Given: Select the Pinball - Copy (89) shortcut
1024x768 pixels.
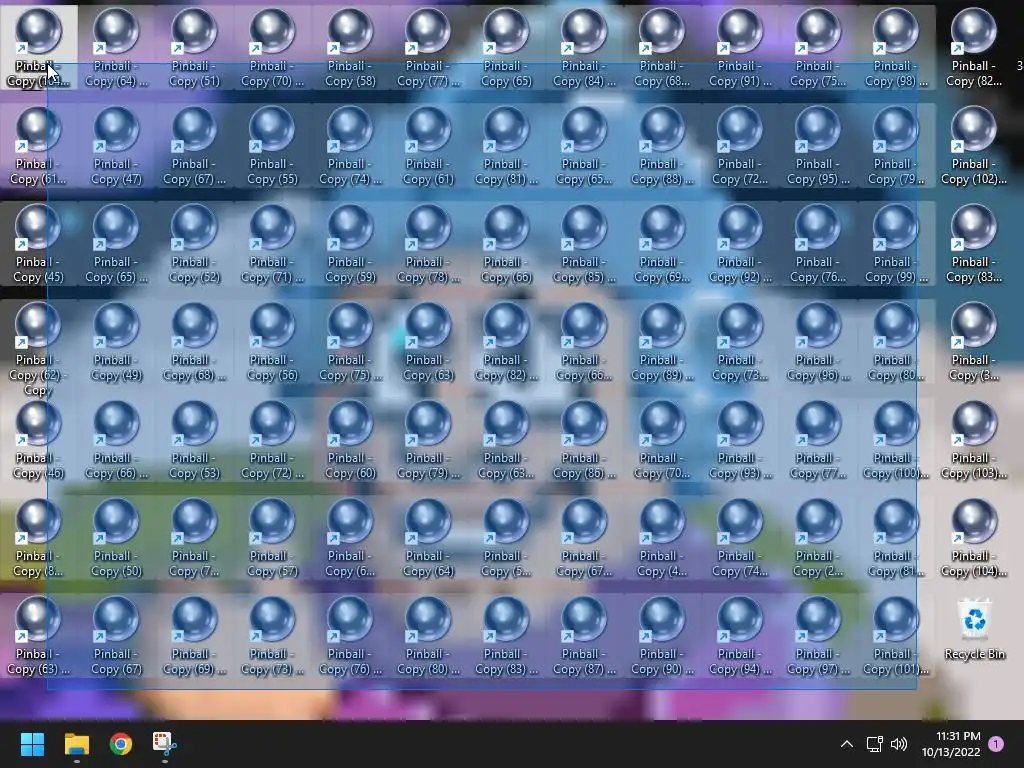Looking at the screenshot, I should (x=662, y=342).
